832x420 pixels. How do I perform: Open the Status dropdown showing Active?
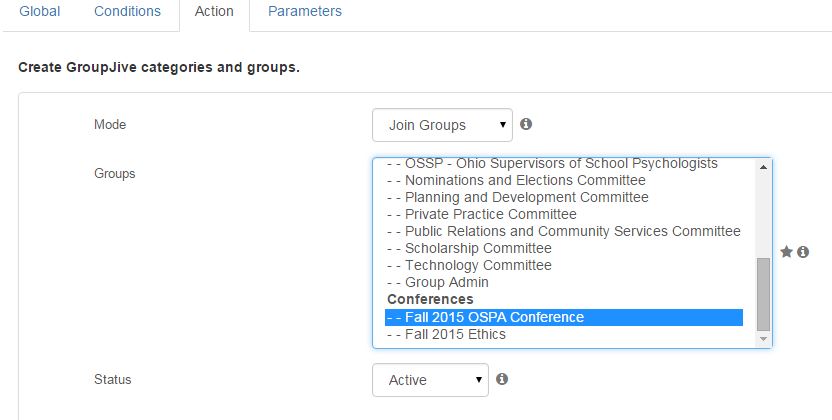pos(430,380)
